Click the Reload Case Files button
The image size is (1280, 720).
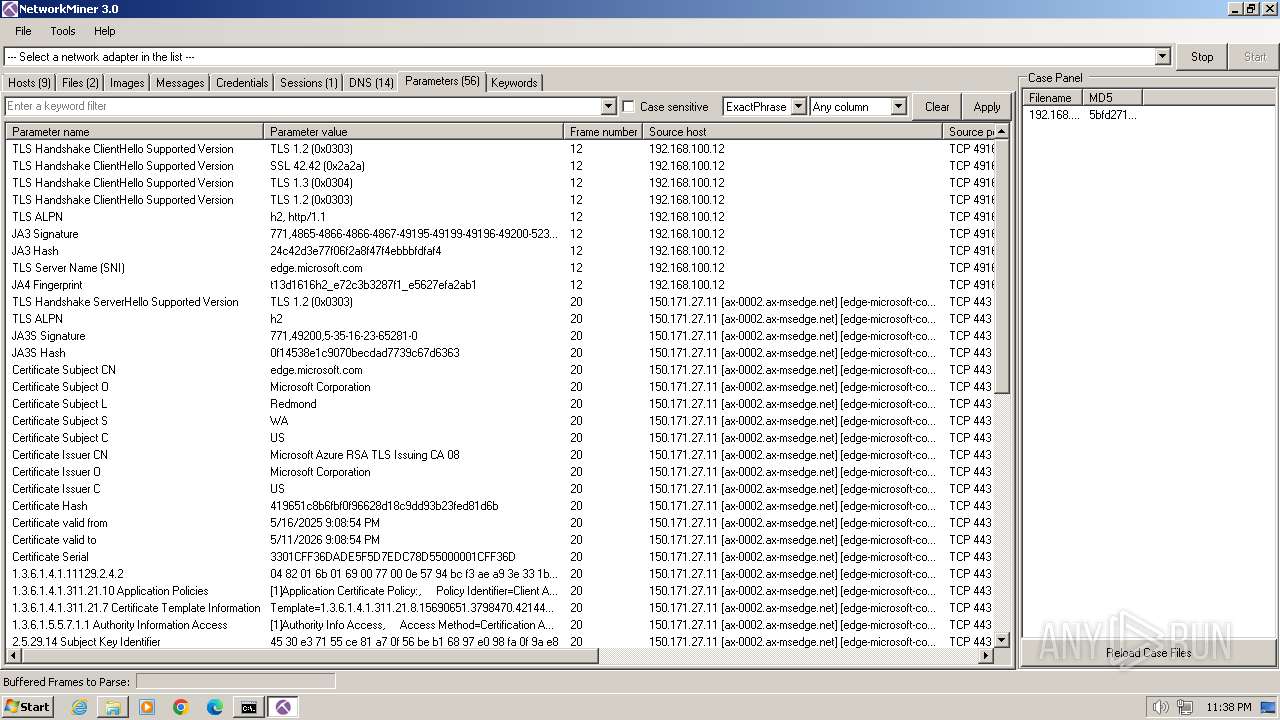tap(1148, 653)
